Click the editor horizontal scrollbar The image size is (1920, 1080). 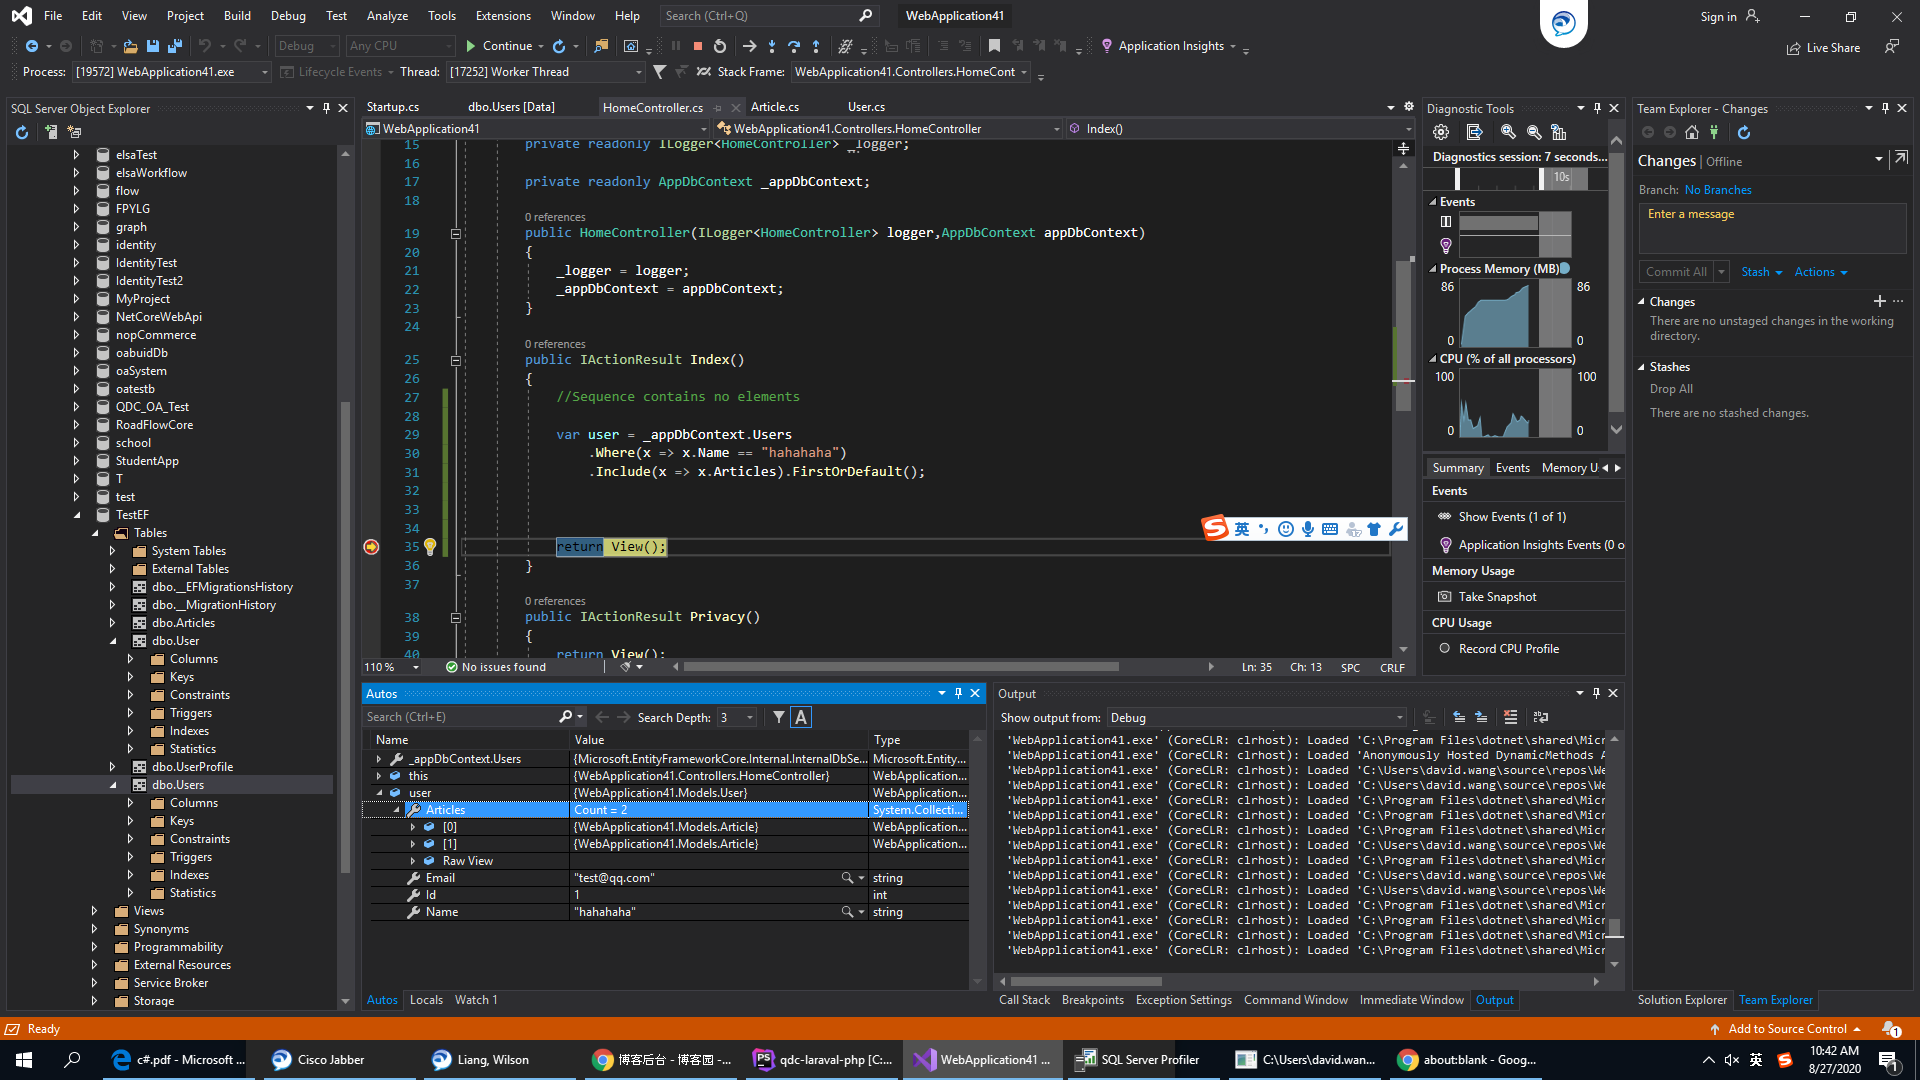click(900, 667)
